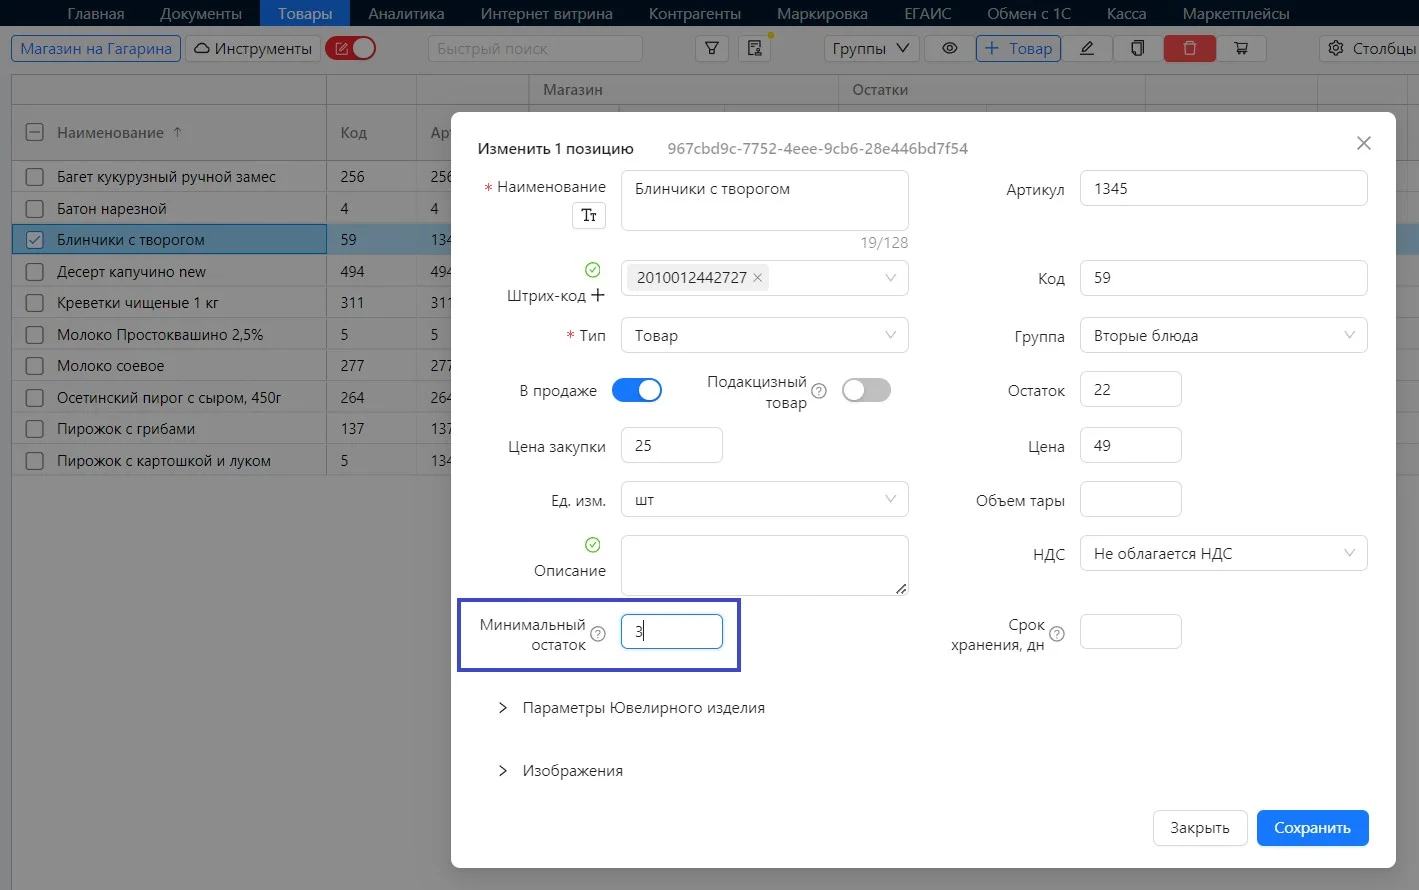Viewport: 1419px width, 890px height.
Task: Open Контрагенты menu tab
Action: (x=695, y=13)
